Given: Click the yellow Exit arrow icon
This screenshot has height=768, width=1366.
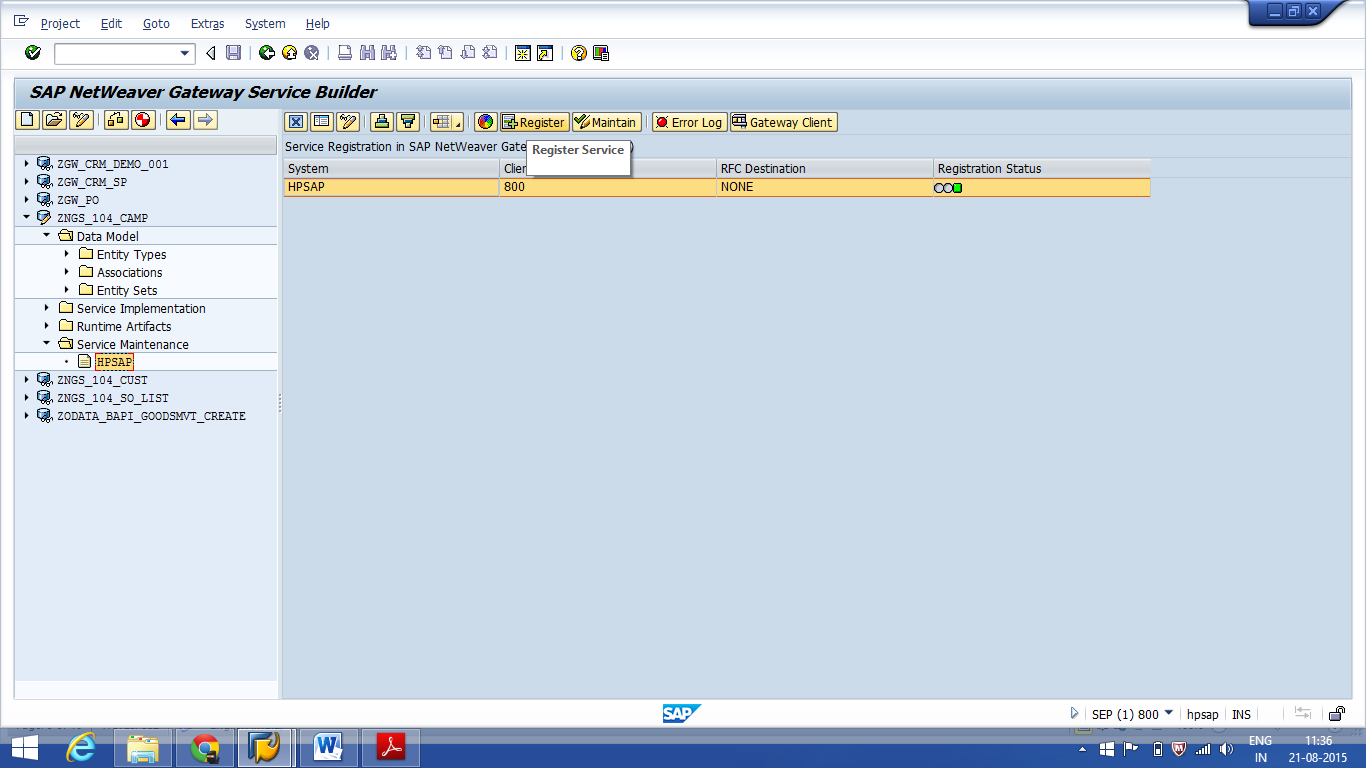Looking at the screenshot, I should coord(289,53).
